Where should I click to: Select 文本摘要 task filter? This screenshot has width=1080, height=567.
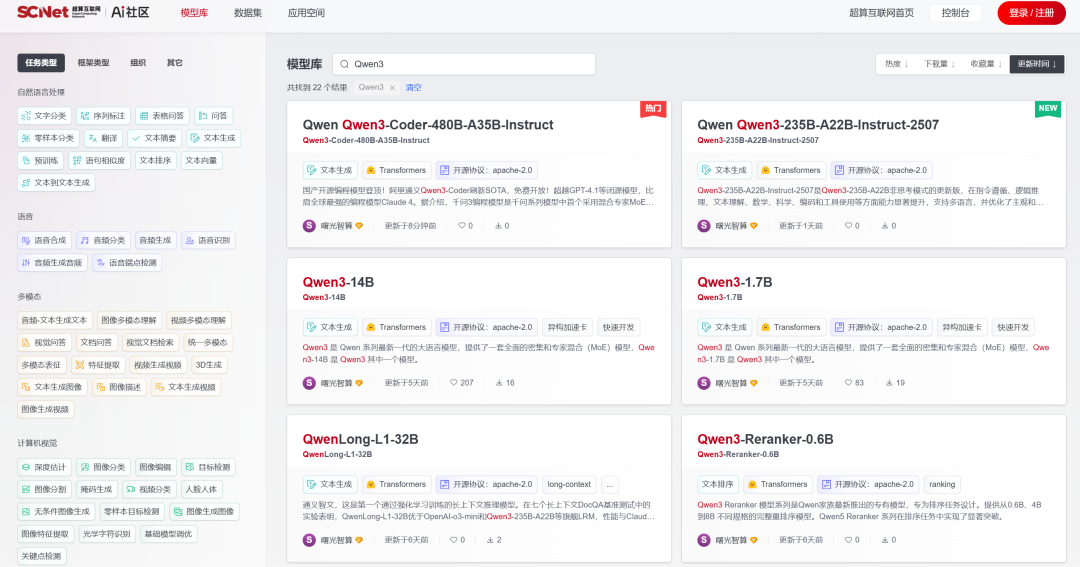pyautogui.click(x=154, y=138)
